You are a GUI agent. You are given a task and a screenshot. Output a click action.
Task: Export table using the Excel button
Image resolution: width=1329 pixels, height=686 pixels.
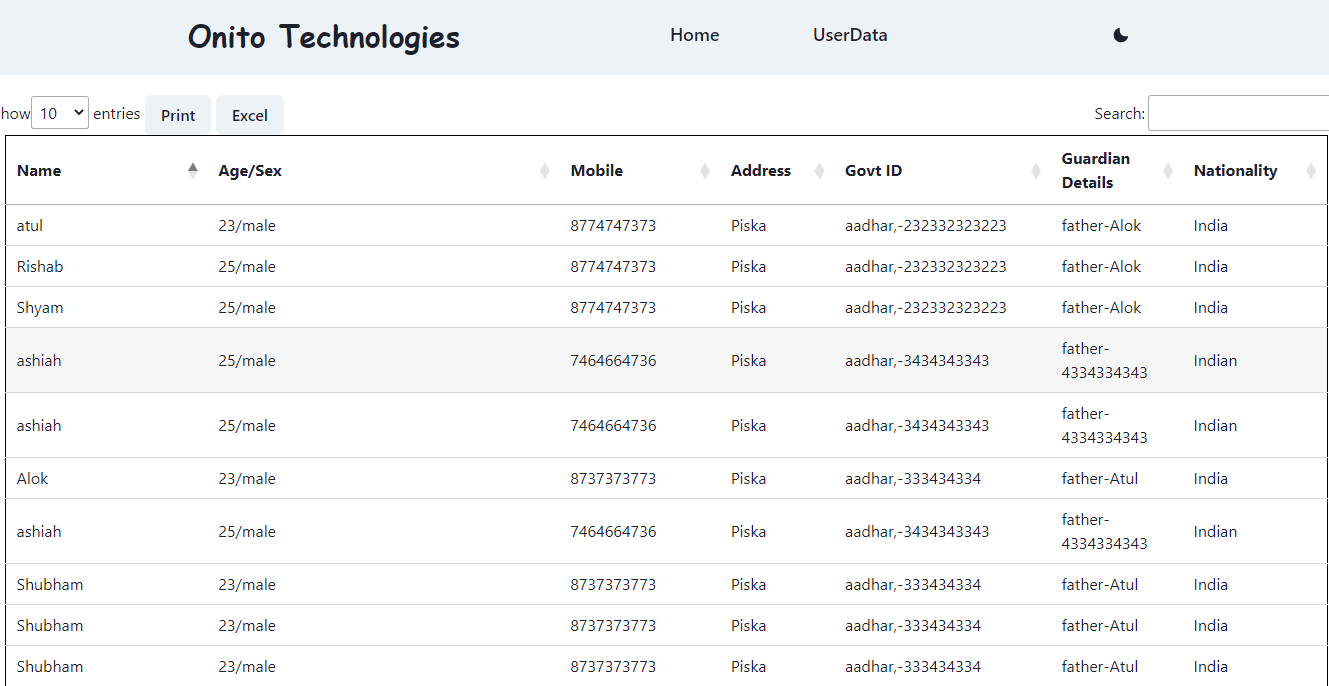click(x=250, y=115)
